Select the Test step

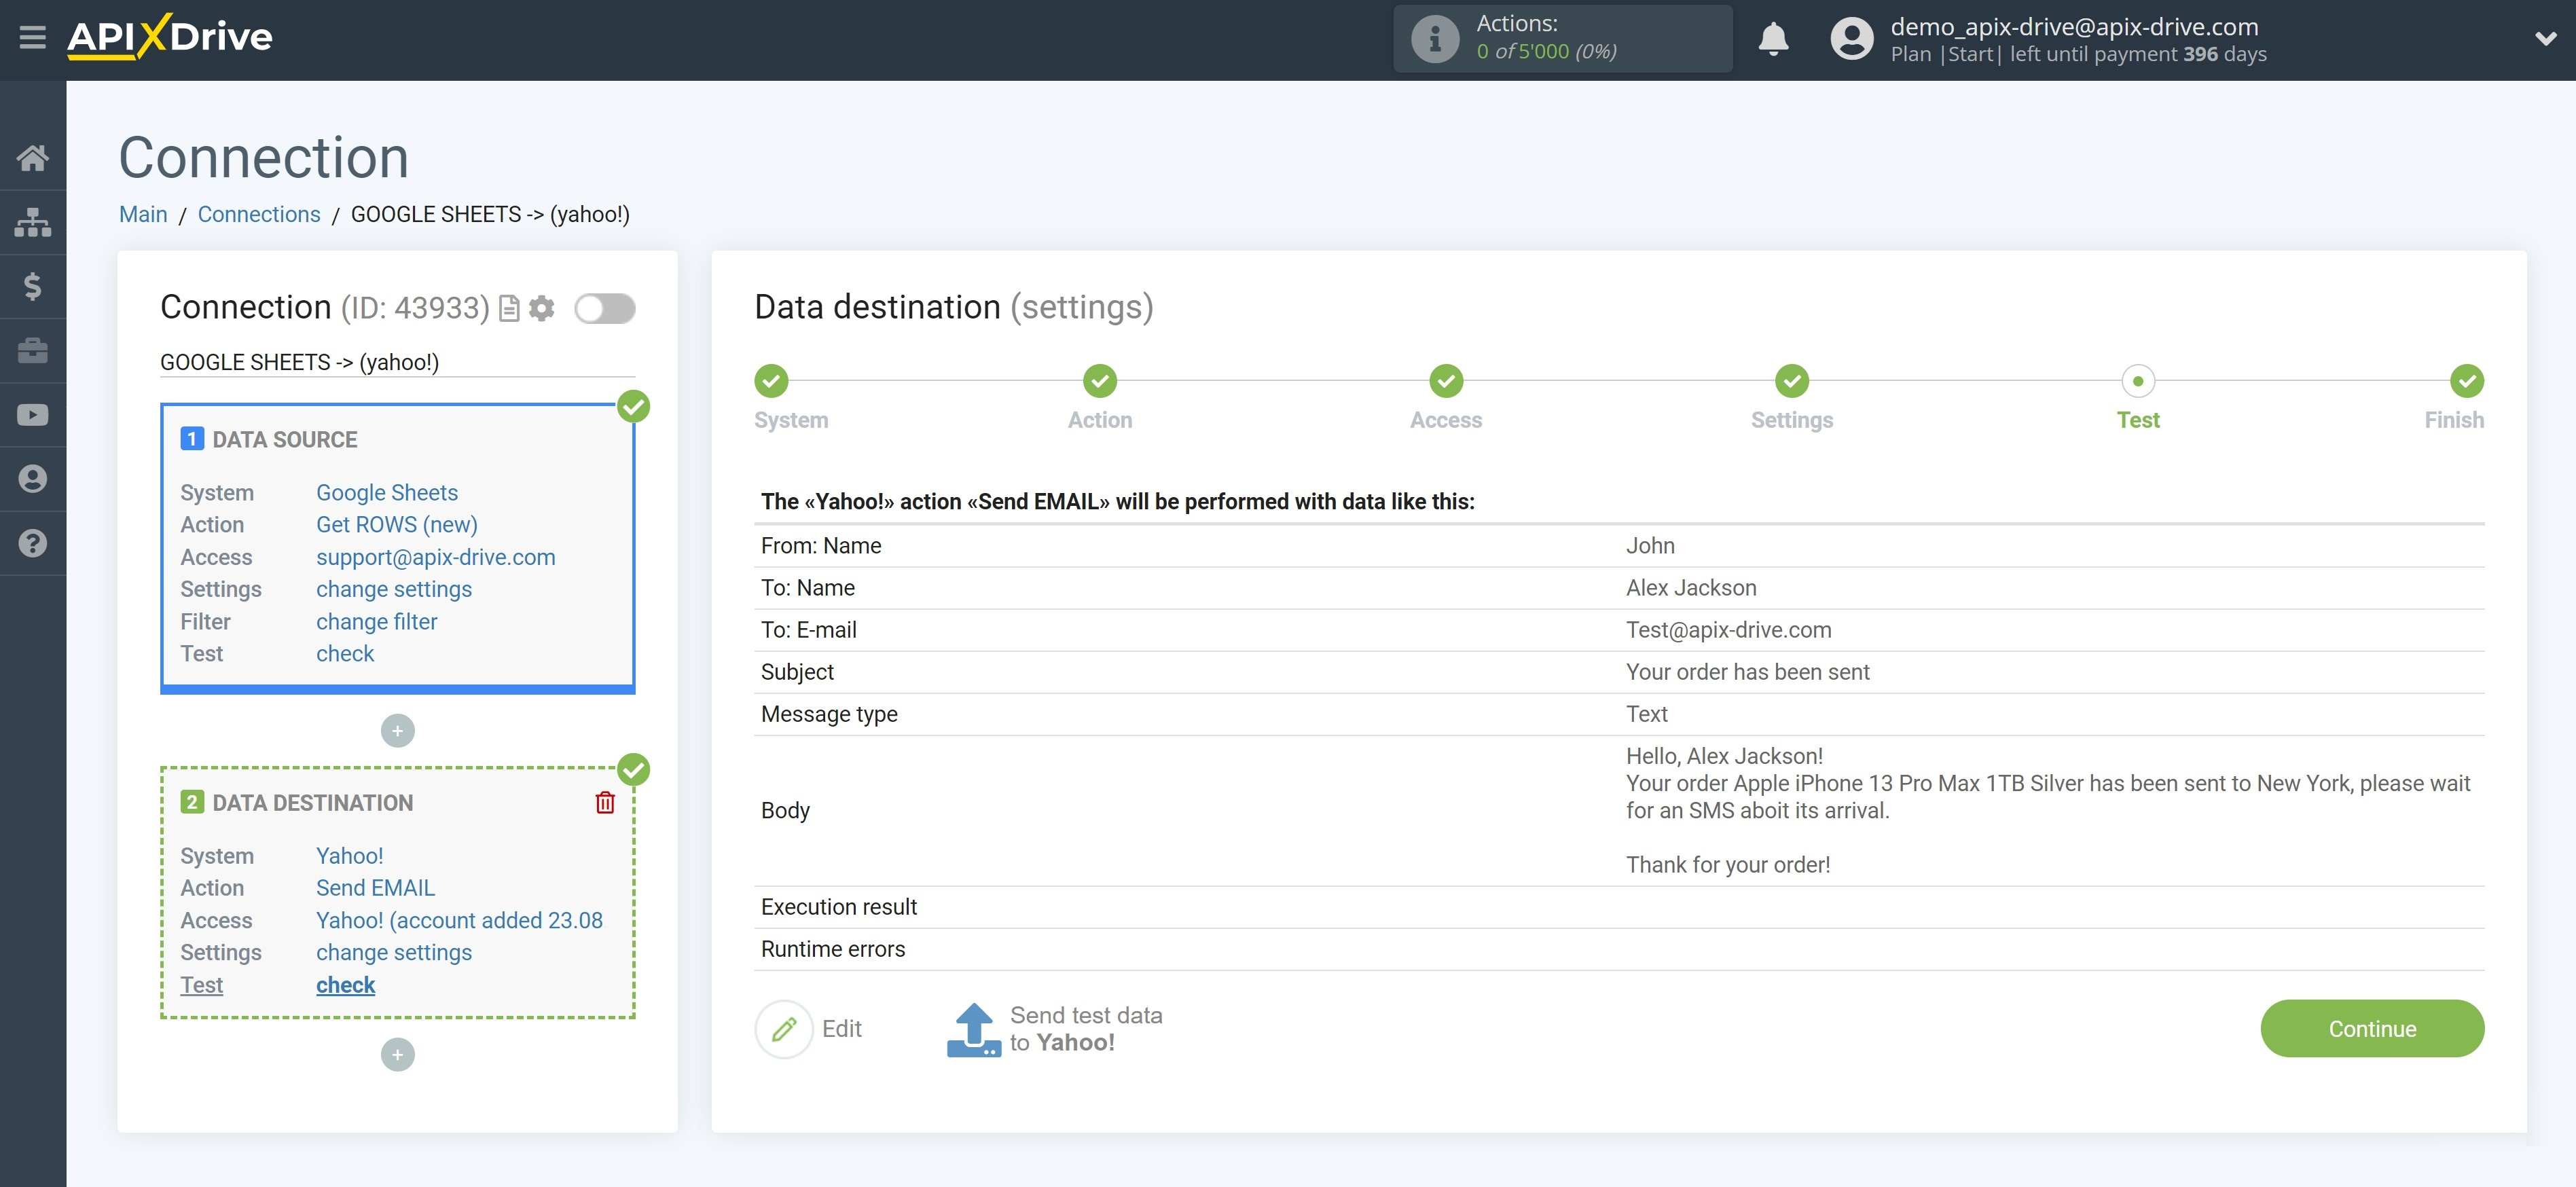2138,381
